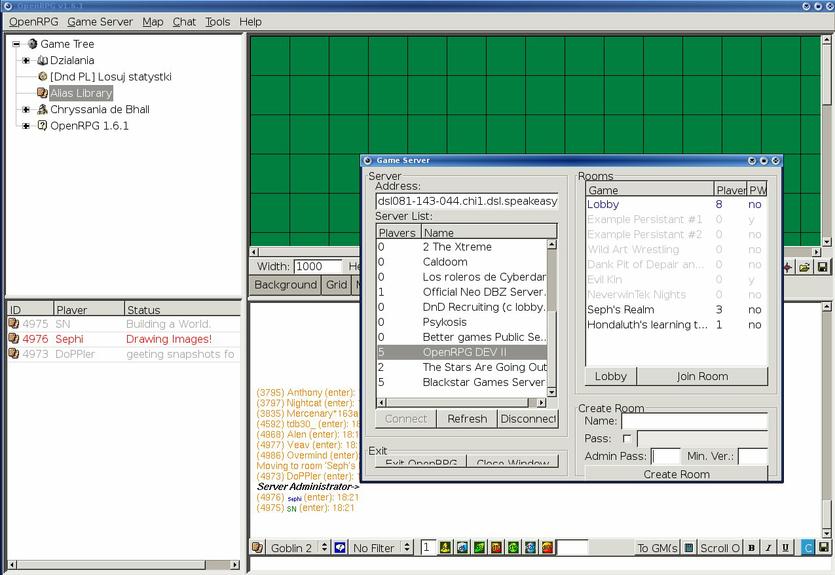Click the server list horizontal scrollbar

click(x=462, y=402)
